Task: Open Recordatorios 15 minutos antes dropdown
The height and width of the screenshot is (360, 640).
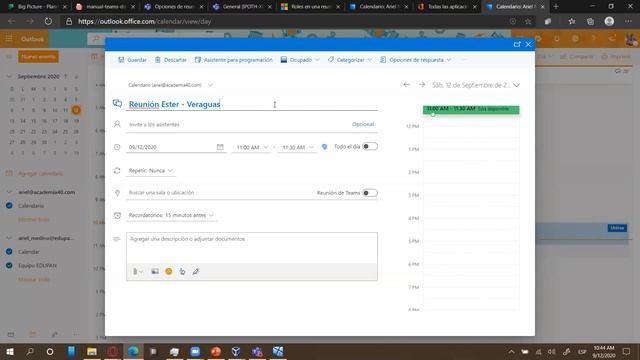Action: (171, 215)
